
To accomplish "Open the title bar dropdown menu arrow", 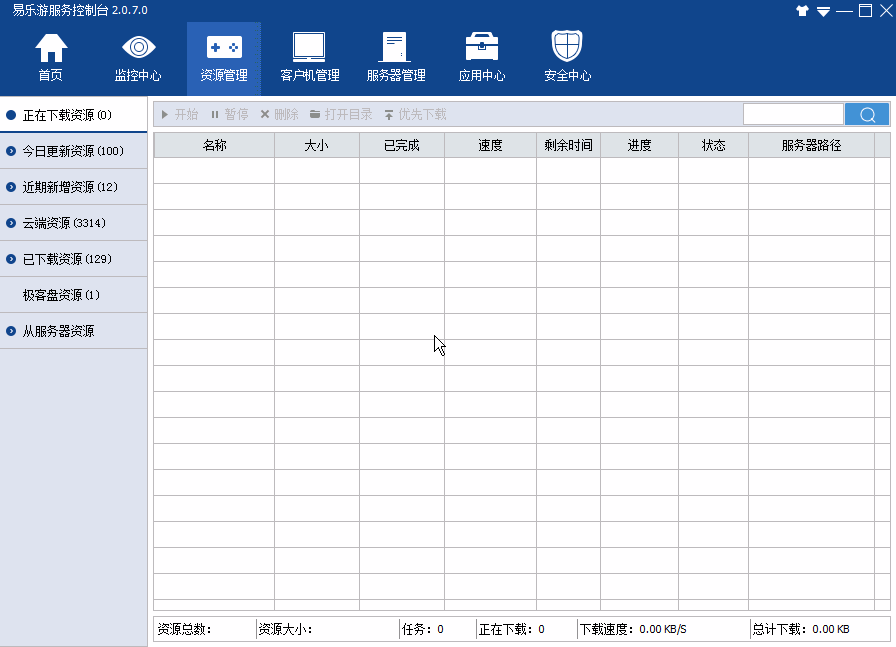I will click(x=823, y=11).
